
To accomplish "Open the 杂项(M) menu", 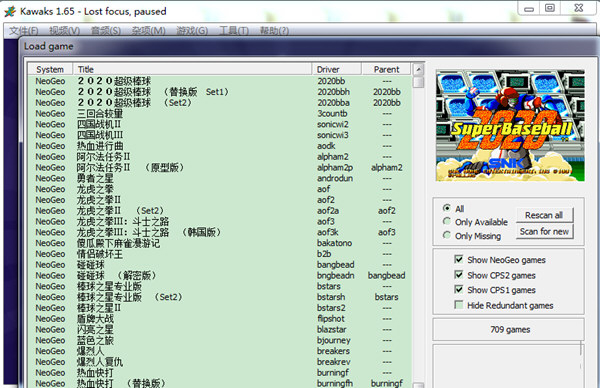I will (148, 31).
